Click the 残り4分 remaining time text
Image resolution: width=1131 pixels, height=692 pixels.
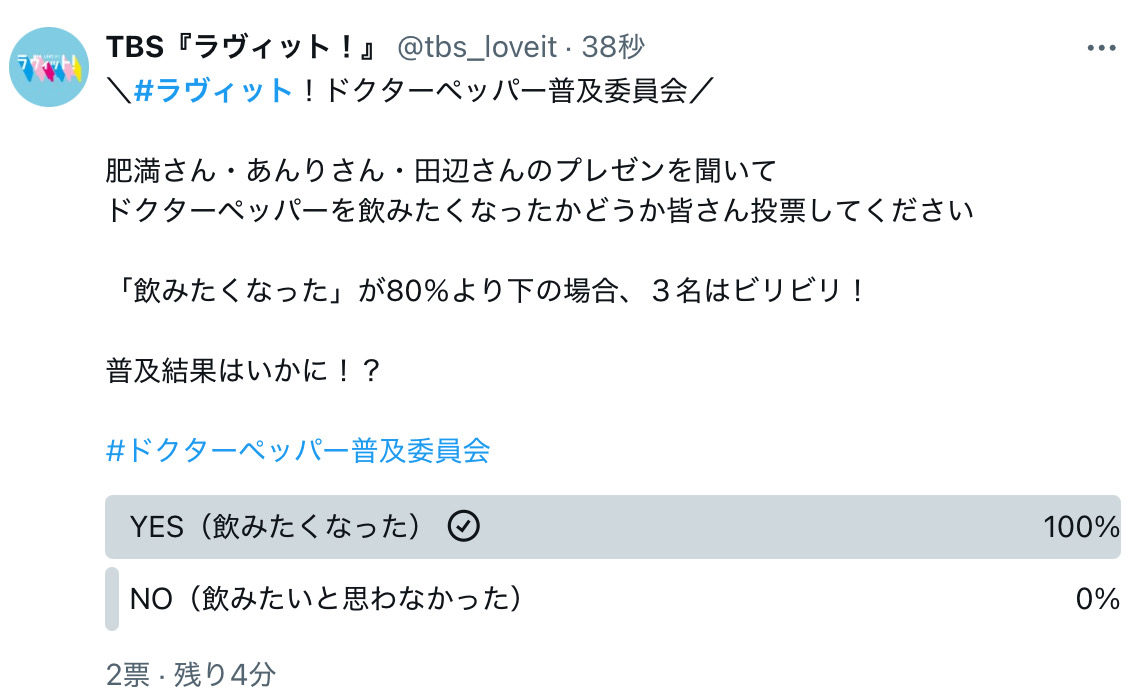(x=224, y=674)
